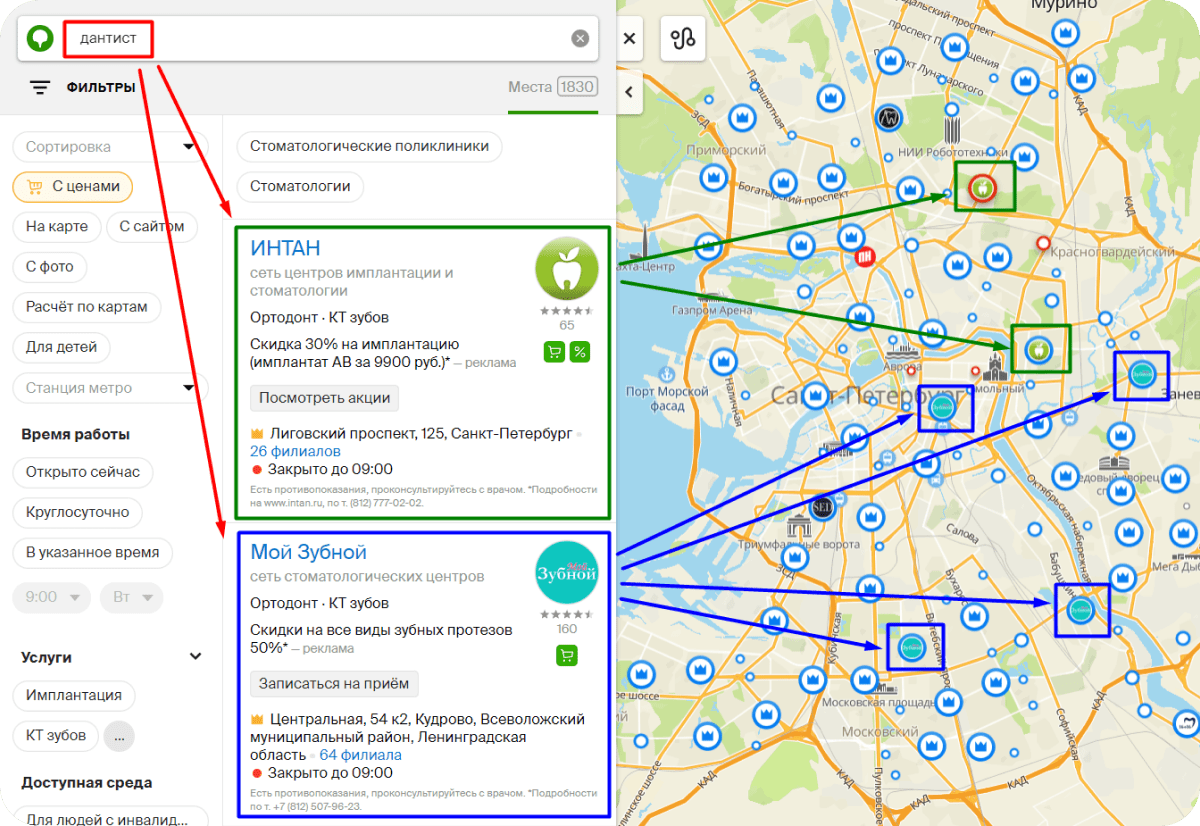Click the Центральная, 54 к2 address text

pos(428,737)
